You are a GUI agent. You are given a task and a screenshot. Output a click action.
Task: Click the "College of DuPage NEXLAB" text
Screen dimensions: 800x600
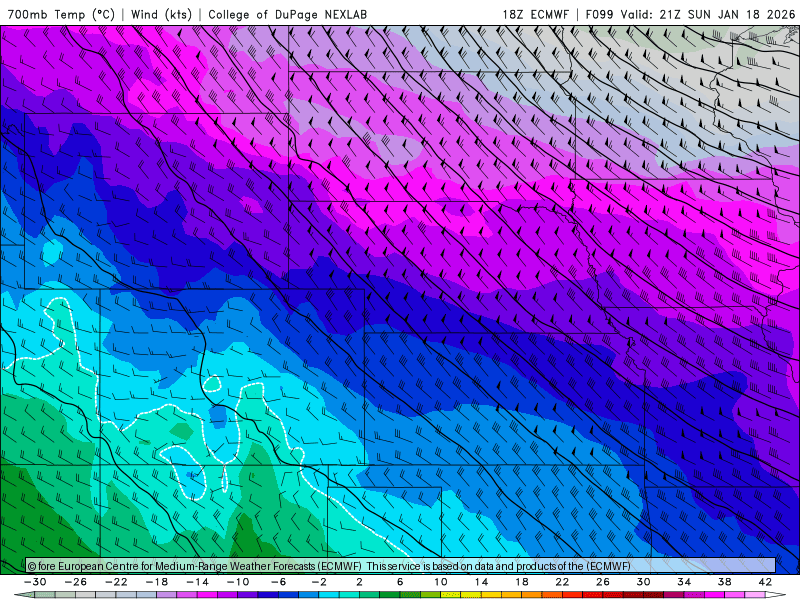point(287,14)
